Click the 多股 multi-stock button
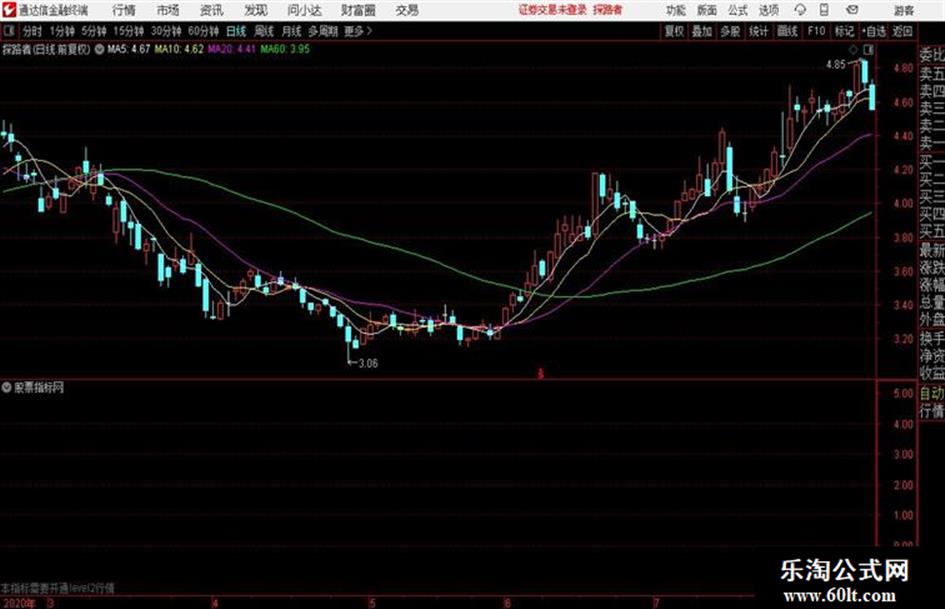This screenshot has width=945, height=609. pyautogui.click(x=730, y=31)
